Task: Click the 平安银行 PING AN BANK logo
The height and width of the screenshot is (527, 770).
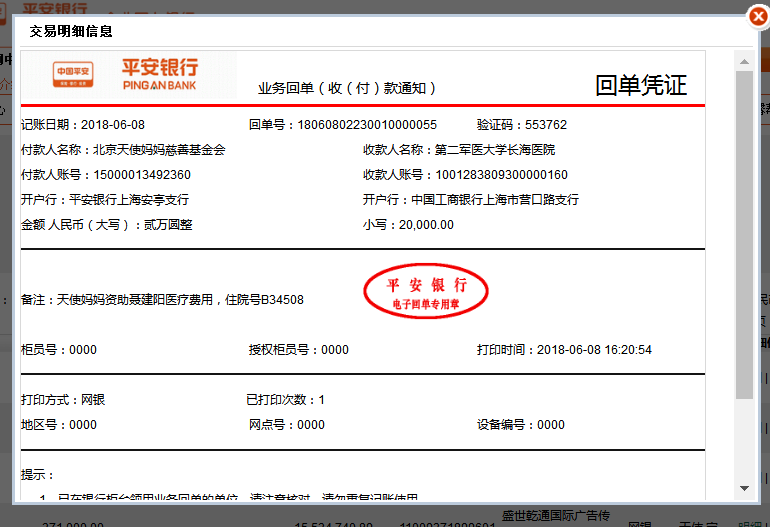Action: coord(160,75)
